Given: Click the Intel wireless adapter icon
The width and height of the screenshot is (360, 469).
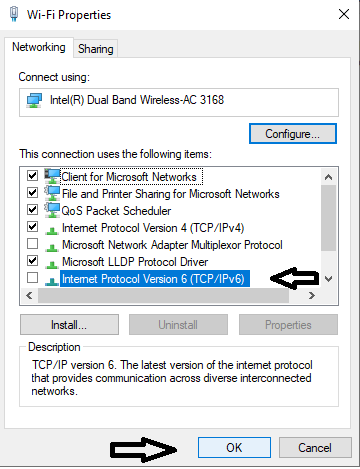Looking at the screenshot, I should click(34, 101).
